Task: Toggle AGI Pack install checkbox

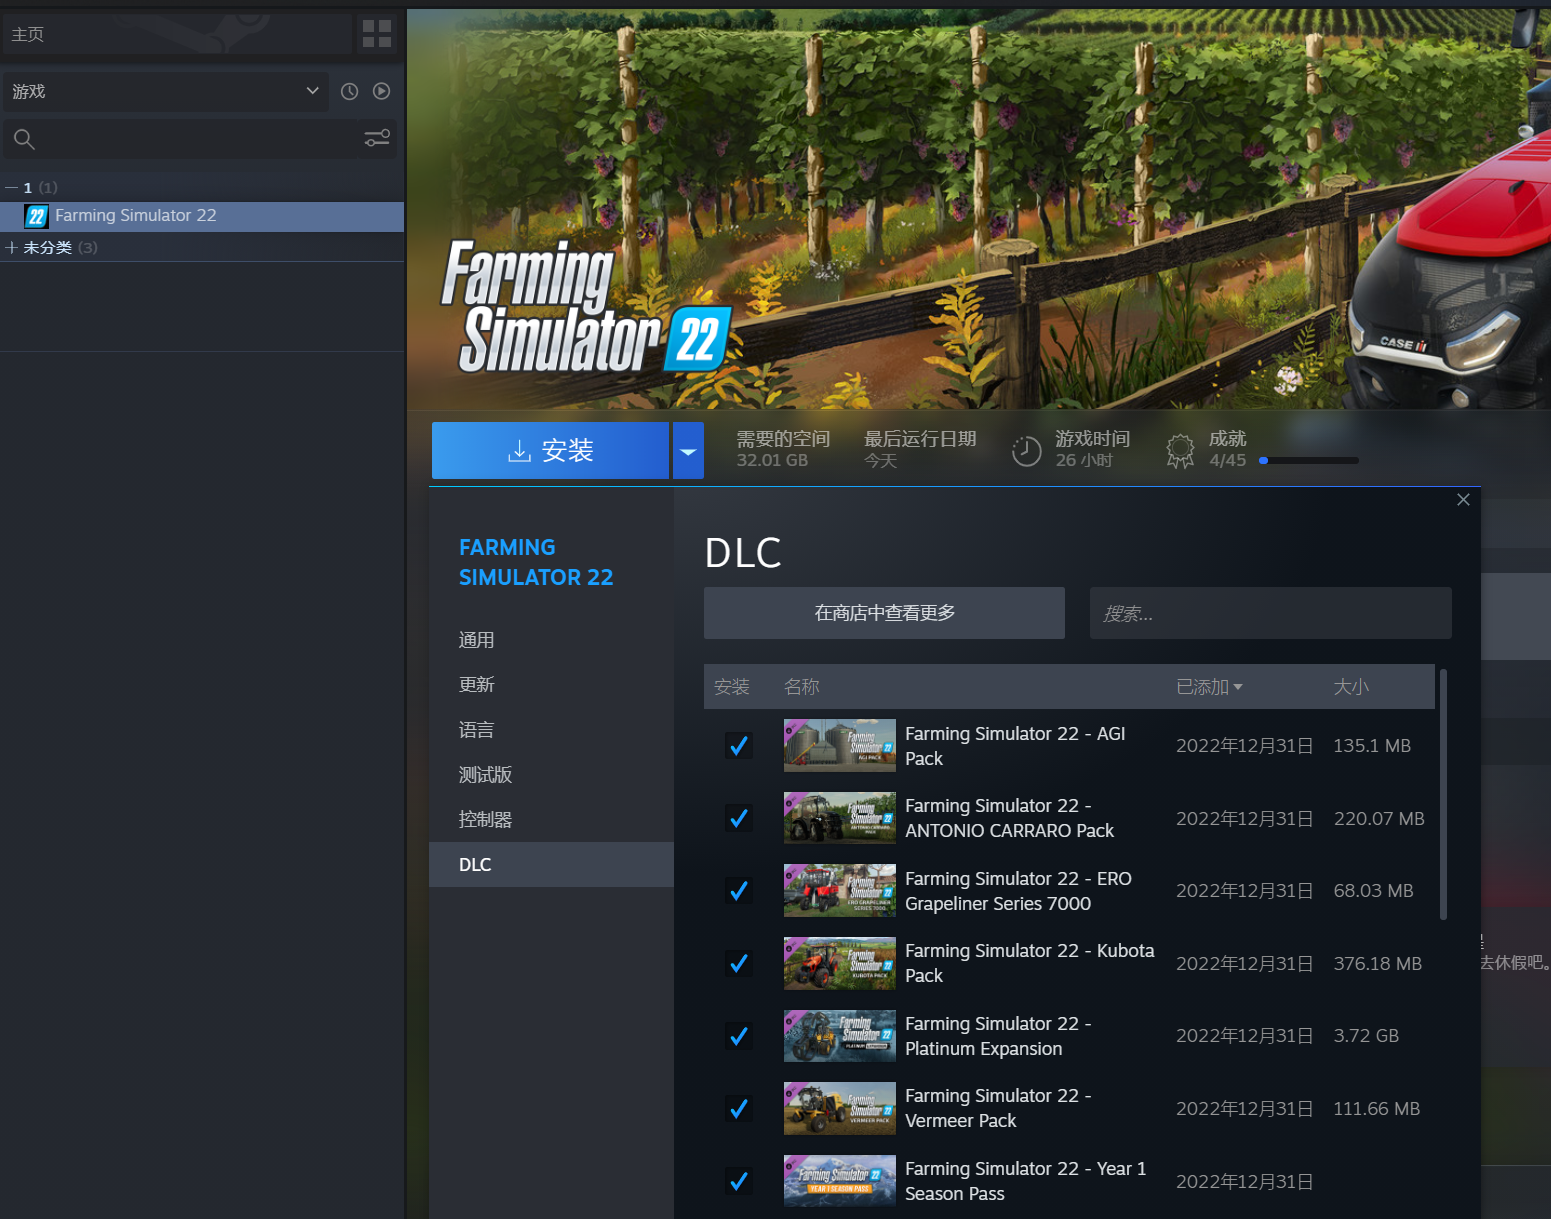Action: [739, 746]
